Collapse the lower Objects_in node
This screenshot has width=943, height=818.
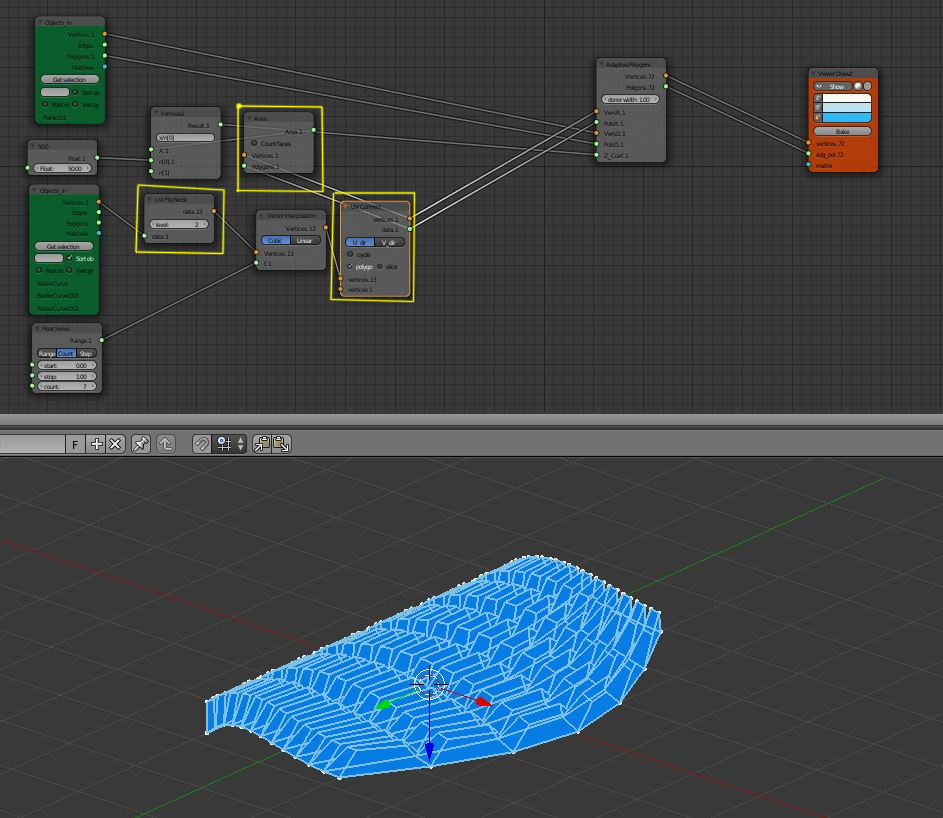coord(35,190)
